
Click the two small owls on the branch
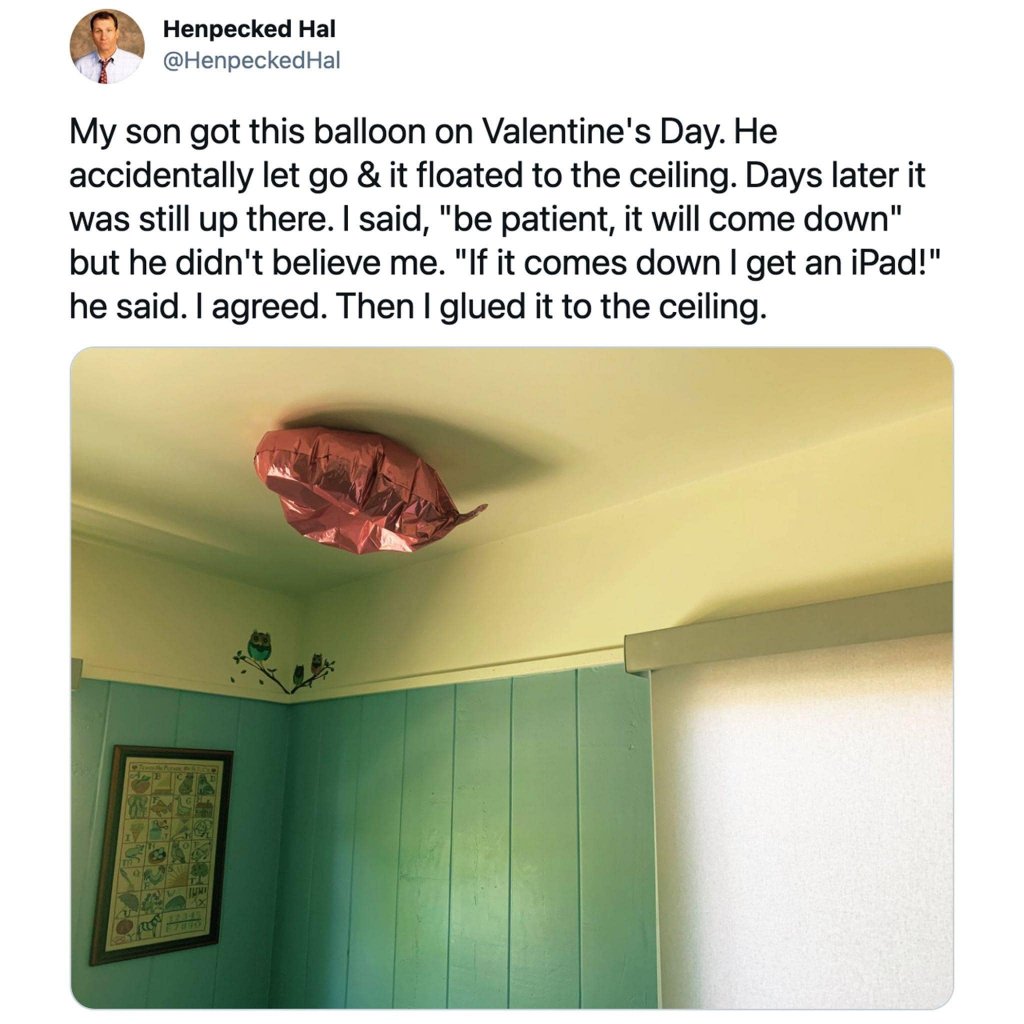pyautogui.click(x=308, y=669)
